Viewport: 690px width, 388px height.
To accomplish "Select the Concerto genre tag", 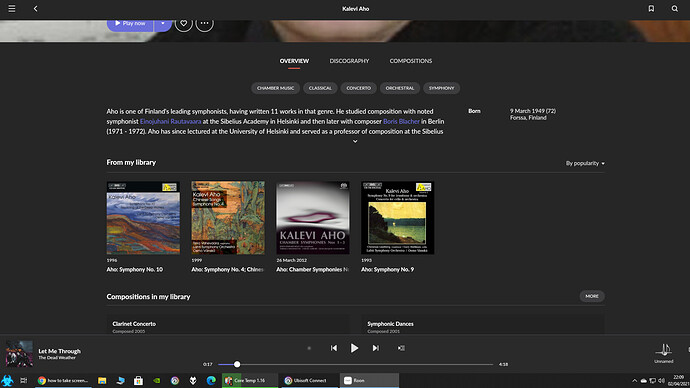I will click(359, 88).
